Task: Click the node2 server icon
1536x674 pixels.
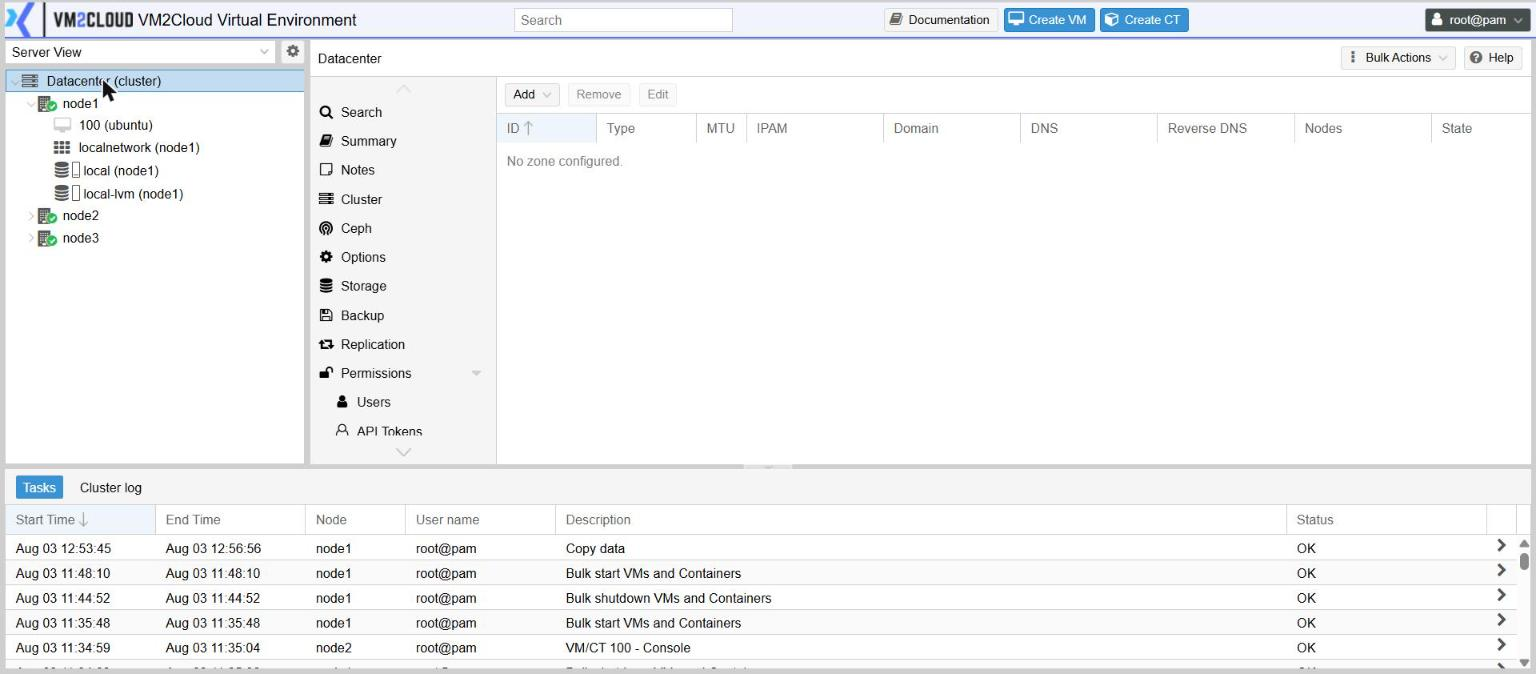Action: click(x=47, y=216)
